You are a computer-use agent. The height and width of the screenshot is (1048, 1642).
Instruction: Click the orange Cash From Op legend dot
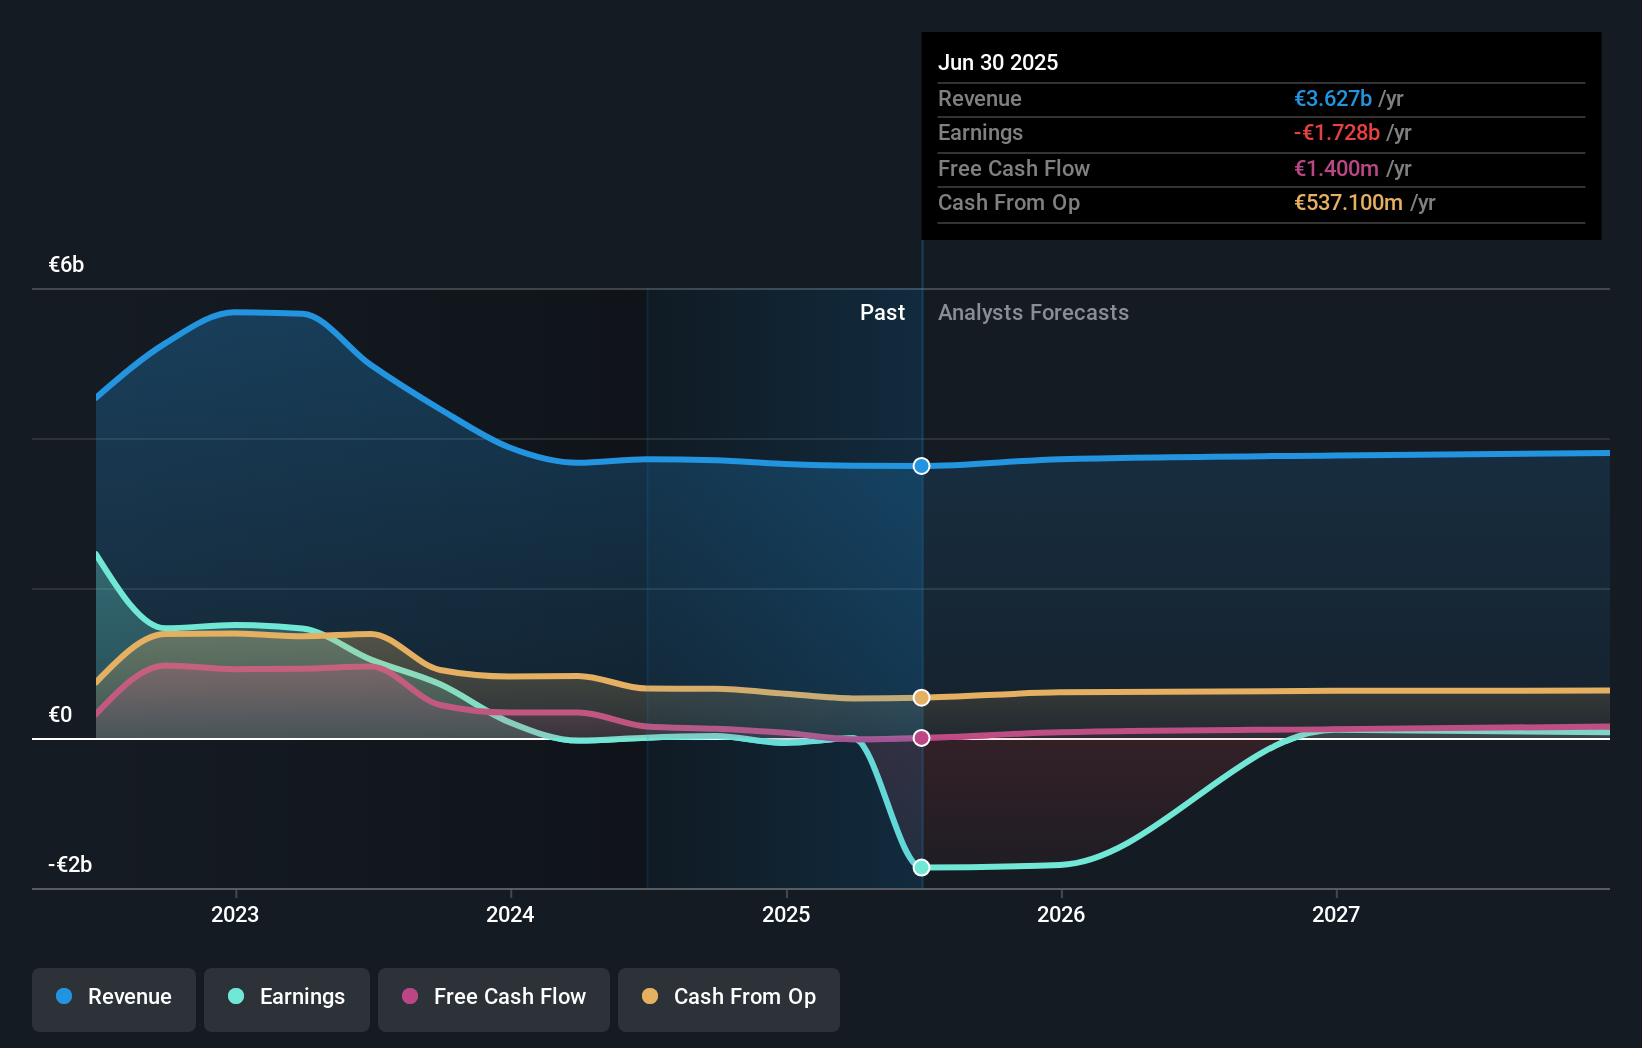pos(649,997)
